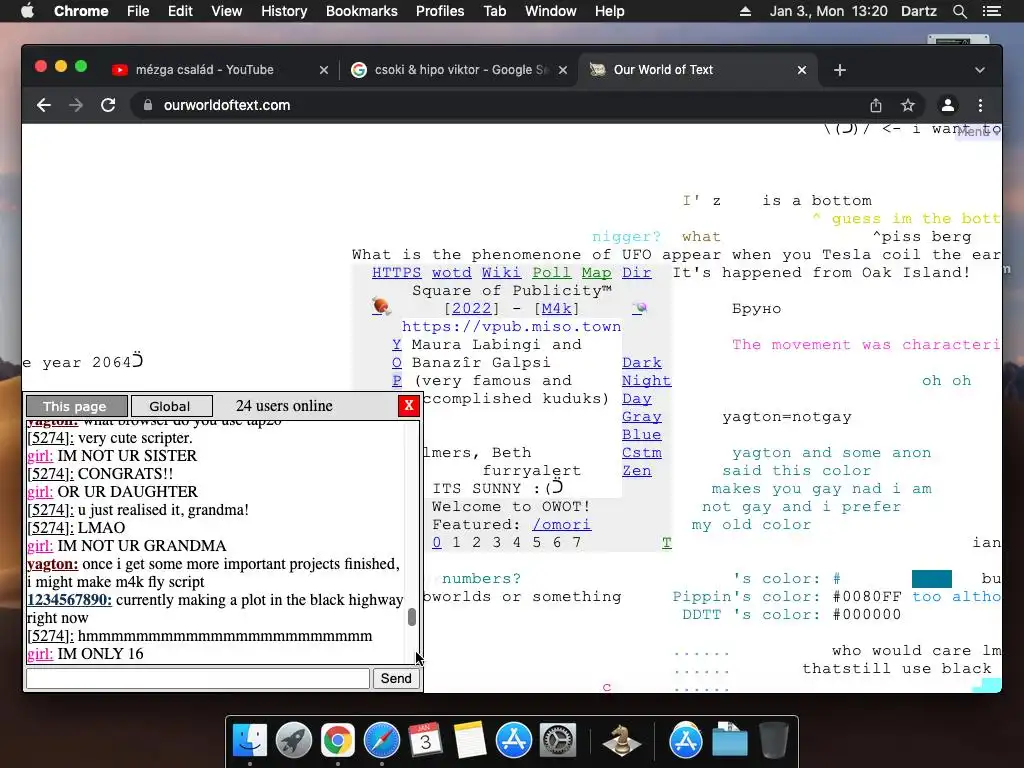Close the mézga család YouTube tab

pos(324,70)
